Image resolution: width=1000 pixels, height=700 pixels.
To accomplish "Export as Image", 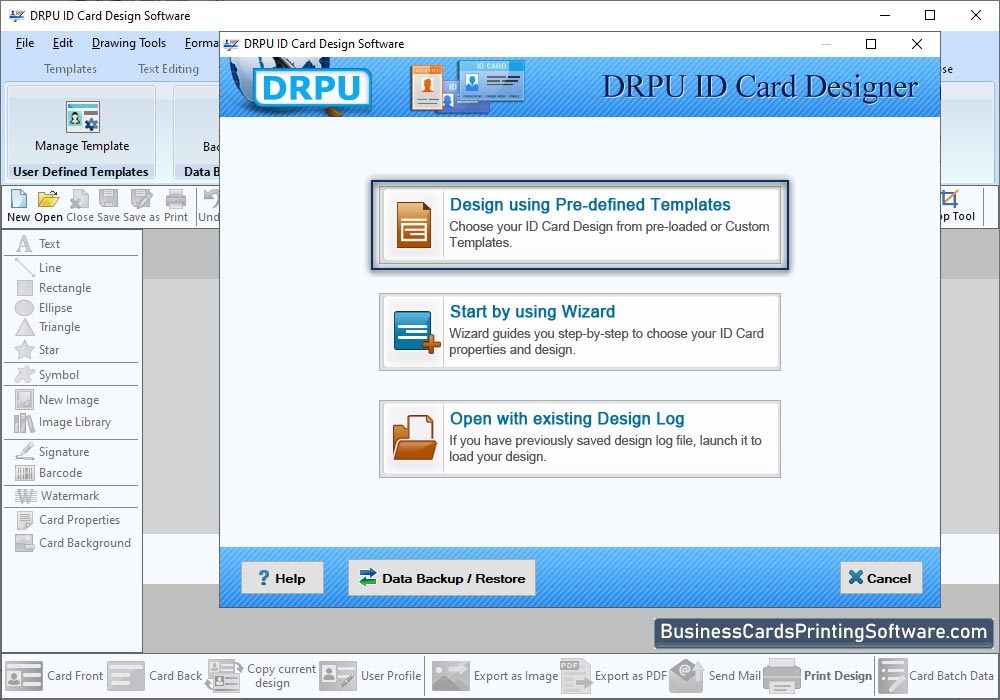I will [495, 676].
